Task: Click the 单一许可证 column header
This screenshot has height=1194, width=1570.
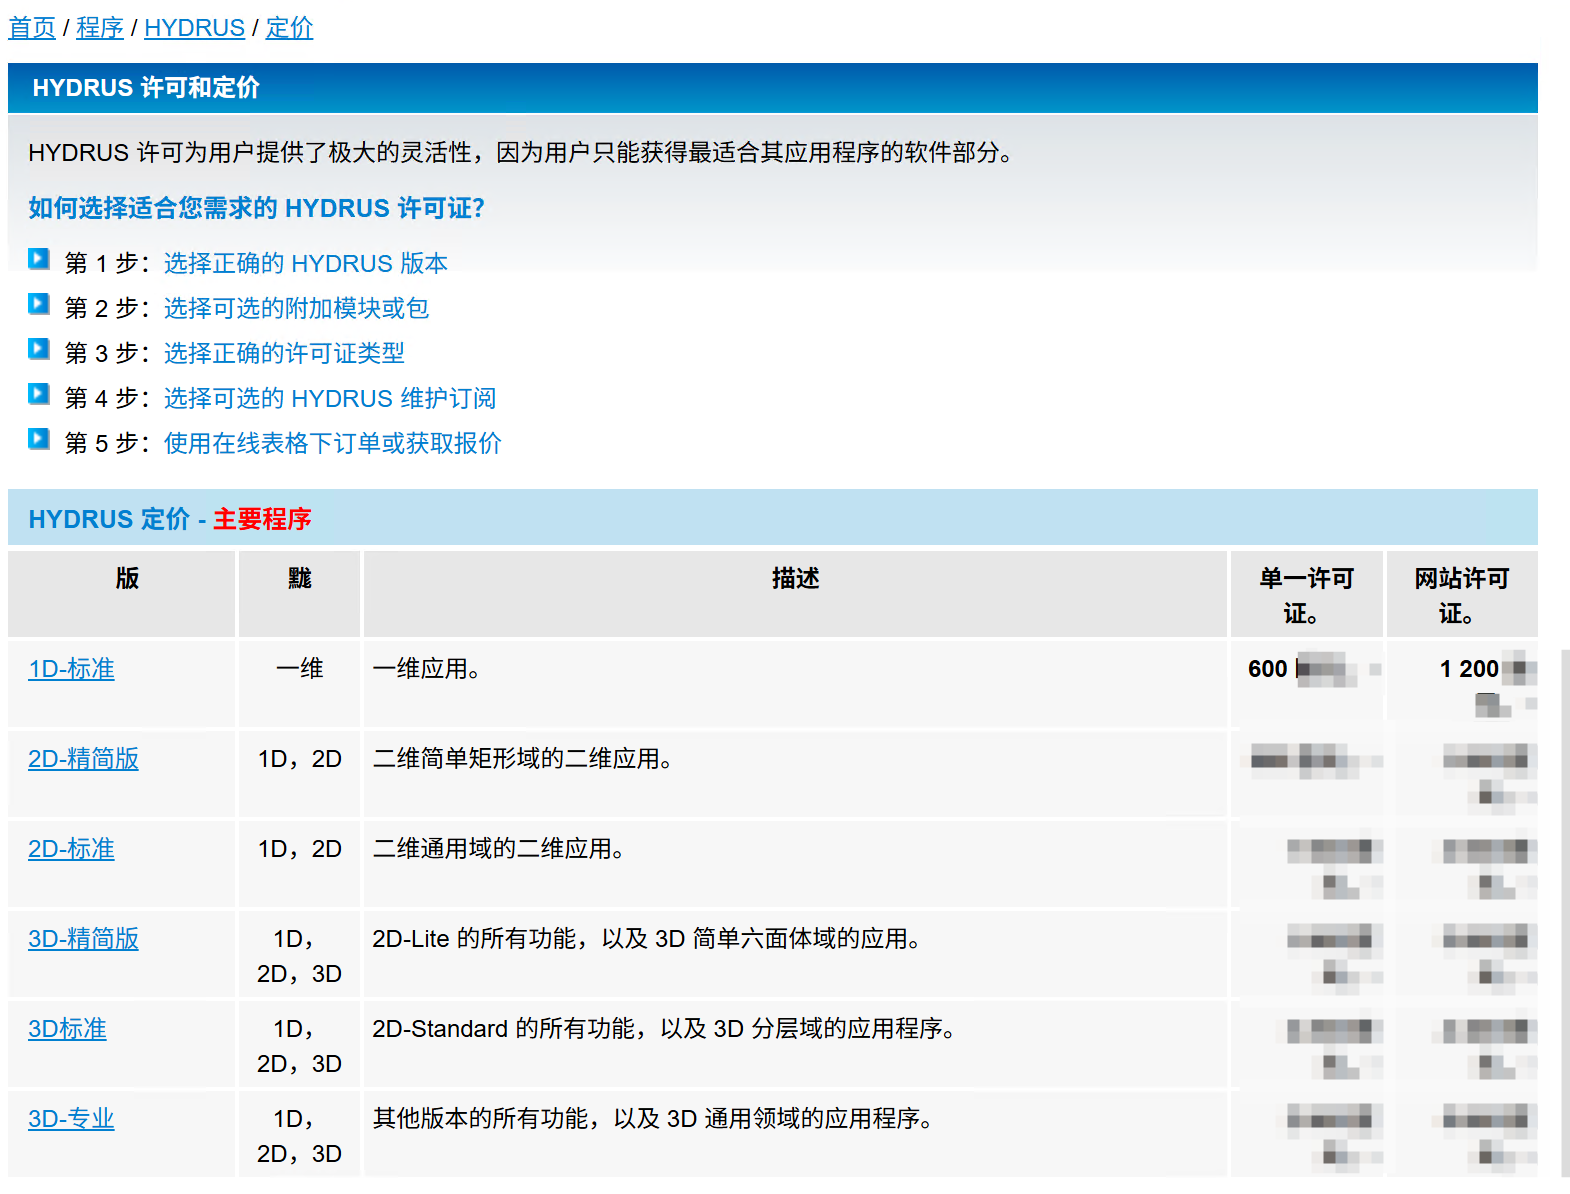Action: [1306, 595]
